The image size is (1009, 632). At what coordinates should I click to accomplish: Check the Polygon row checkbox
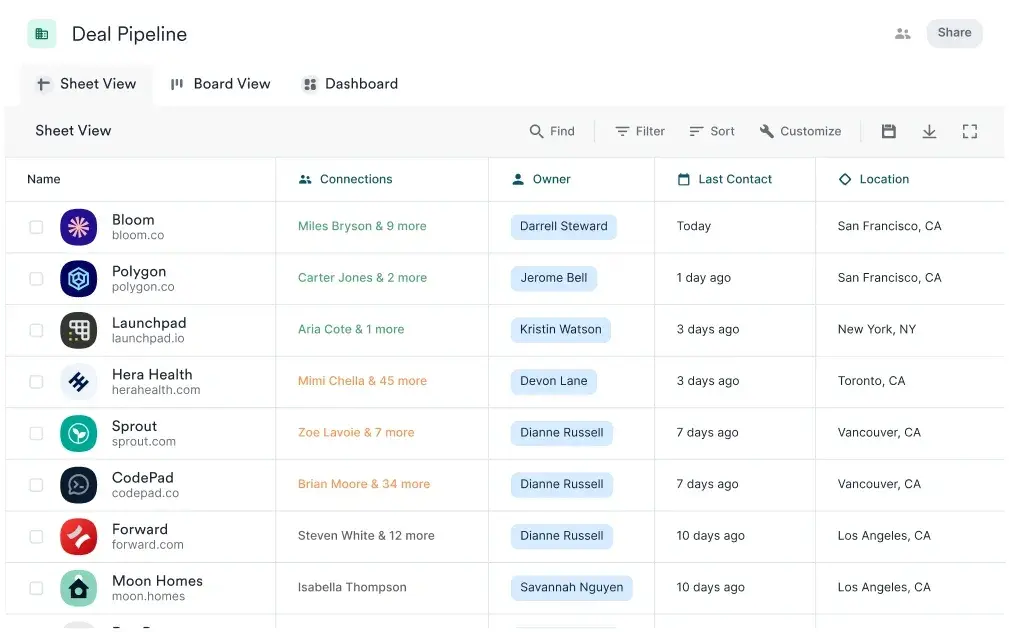(x=36, y=279)
